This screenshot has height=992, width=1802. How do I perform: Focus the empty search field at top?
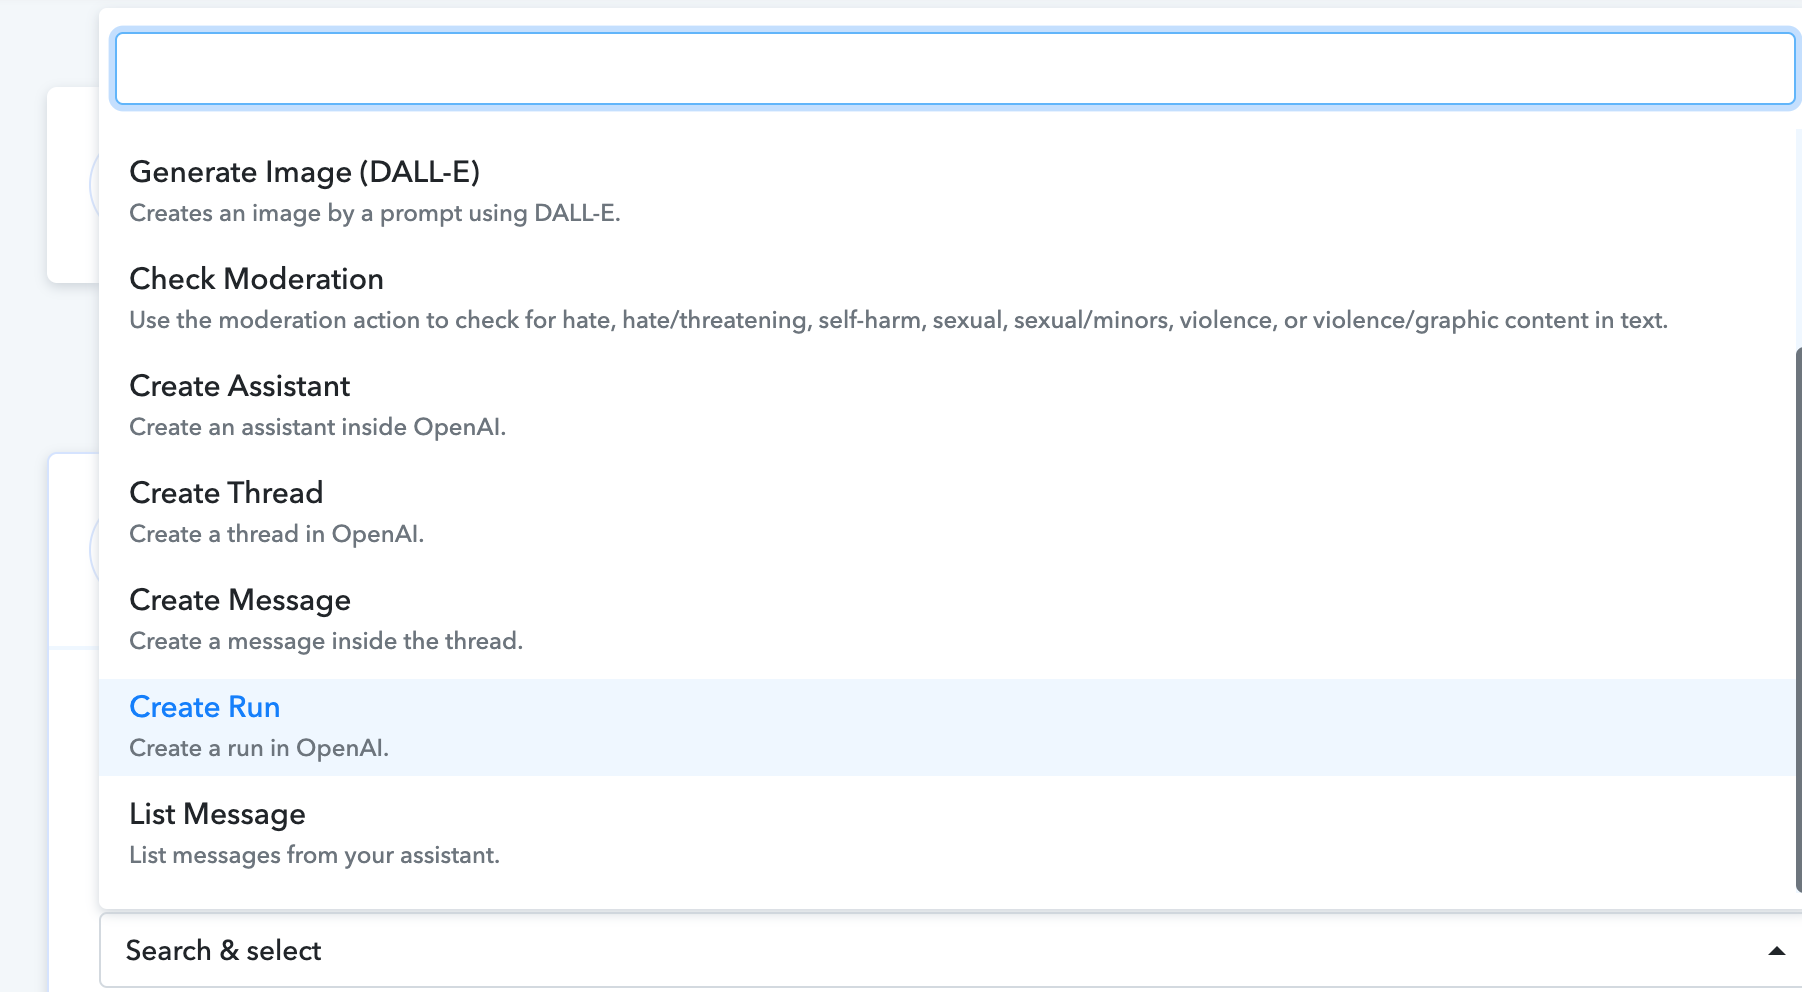[955, 68]
